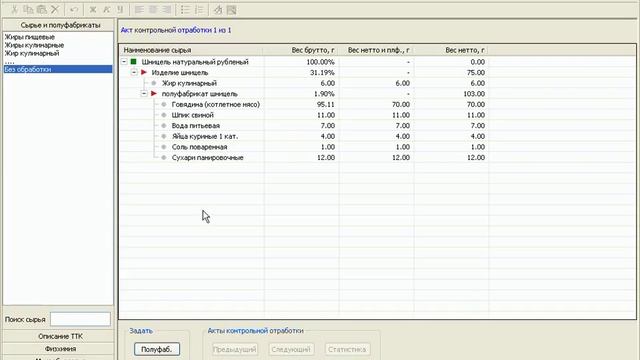Align text right via toolbar
Viewport: 640px width, 360px height.
[x=166, y=9]
